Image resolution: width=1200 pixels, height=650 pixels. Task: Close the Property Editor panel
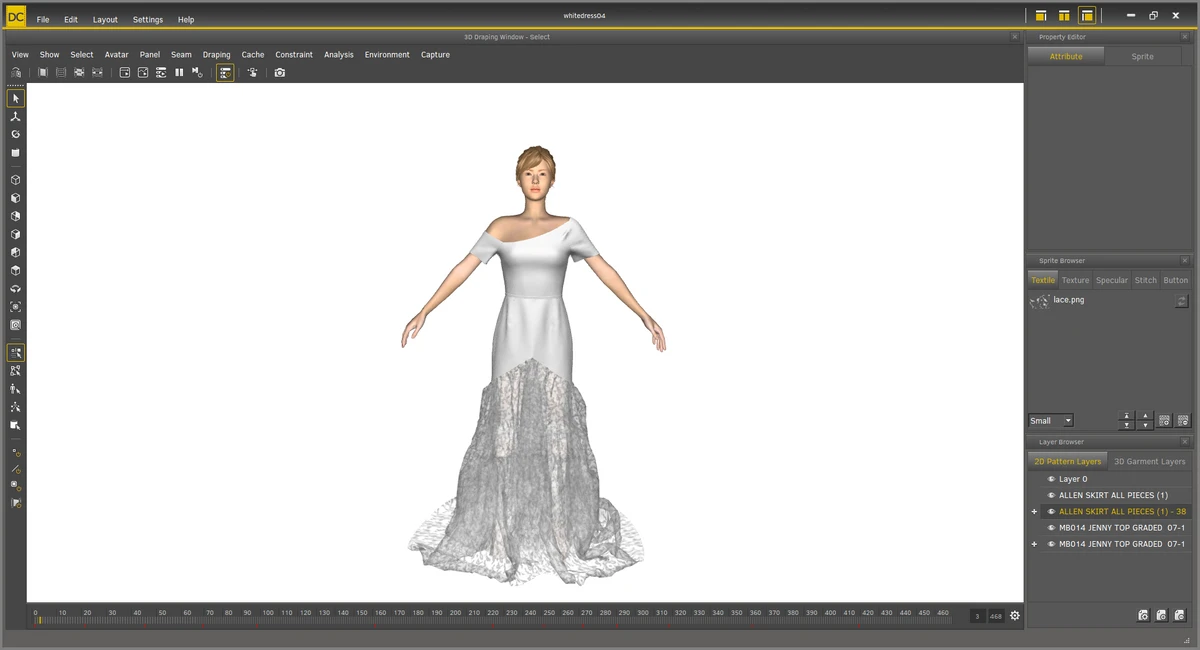[1184, 37]
